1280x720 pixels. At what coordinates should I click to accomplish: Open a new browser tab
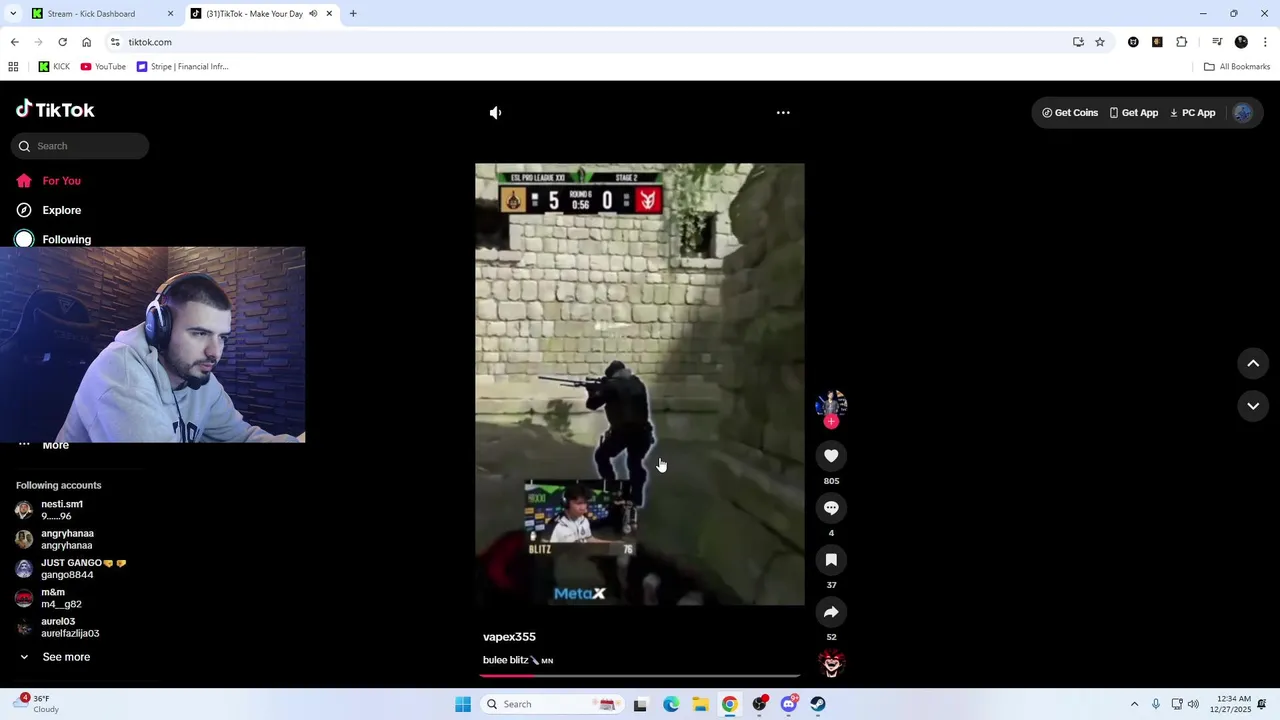[353, 14]
